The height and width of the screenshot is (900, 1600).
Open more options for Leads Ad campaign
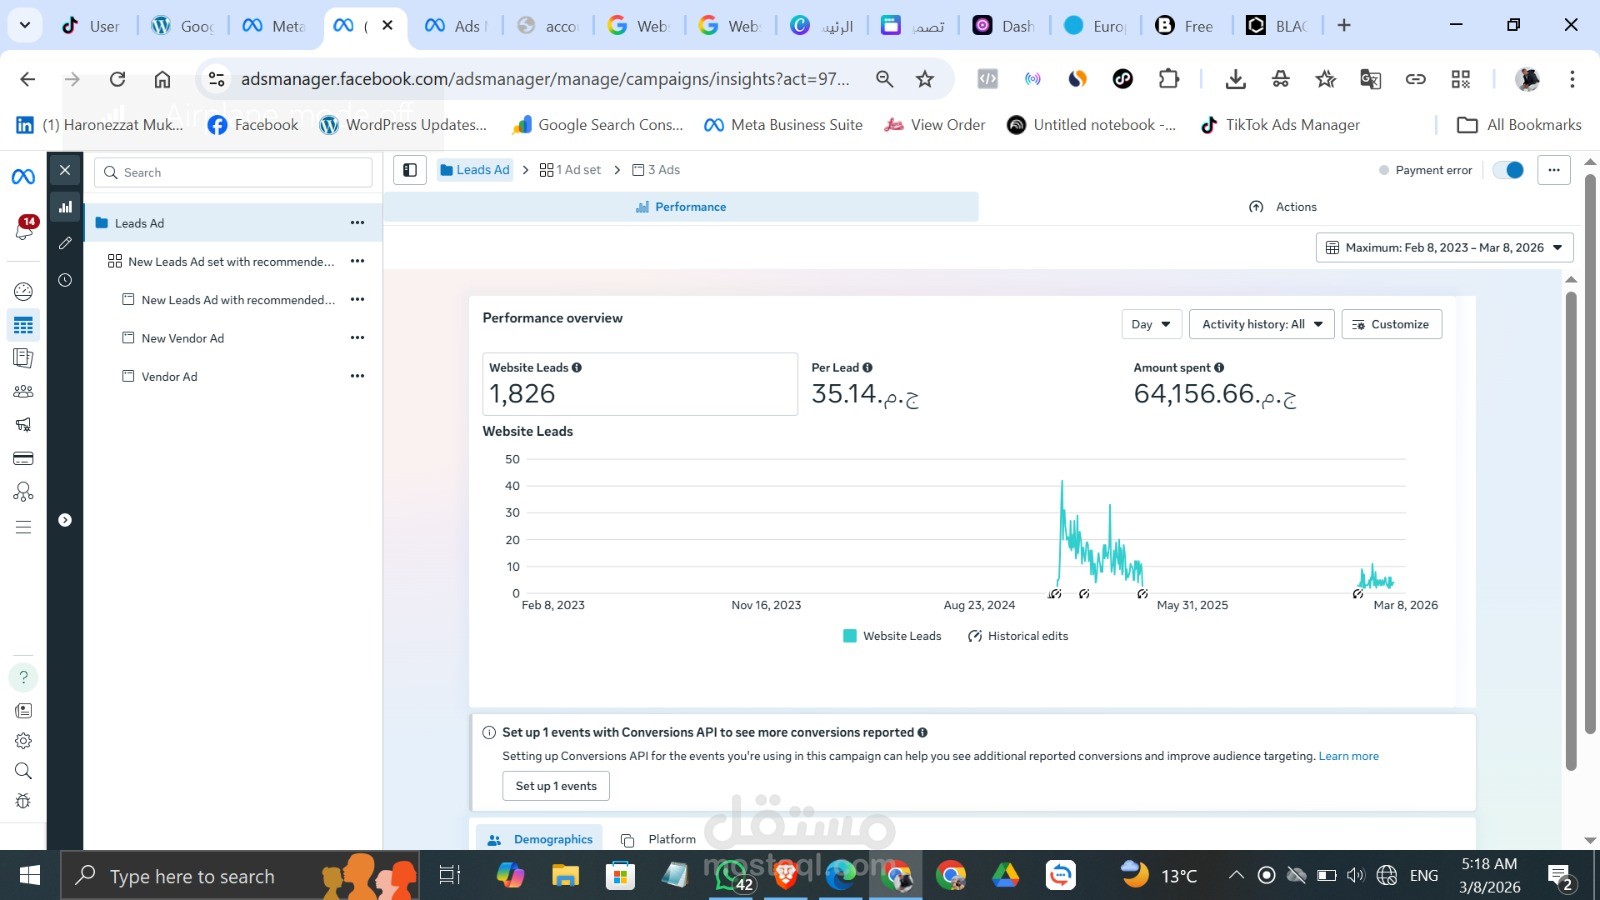click(357, 223)
